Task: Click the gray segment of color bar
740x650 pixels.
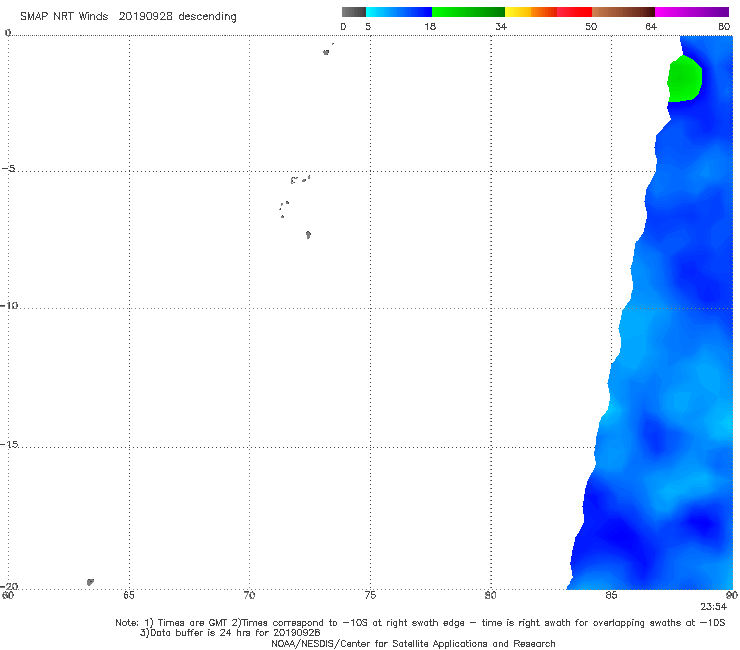Action: 354,12
